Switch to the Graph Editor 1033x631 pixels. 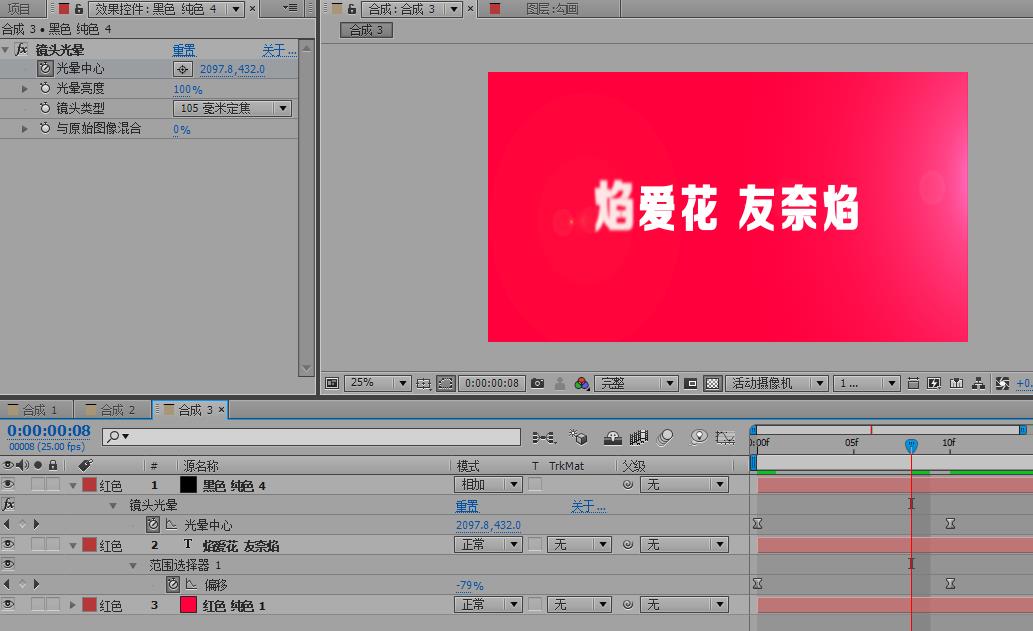725,437
